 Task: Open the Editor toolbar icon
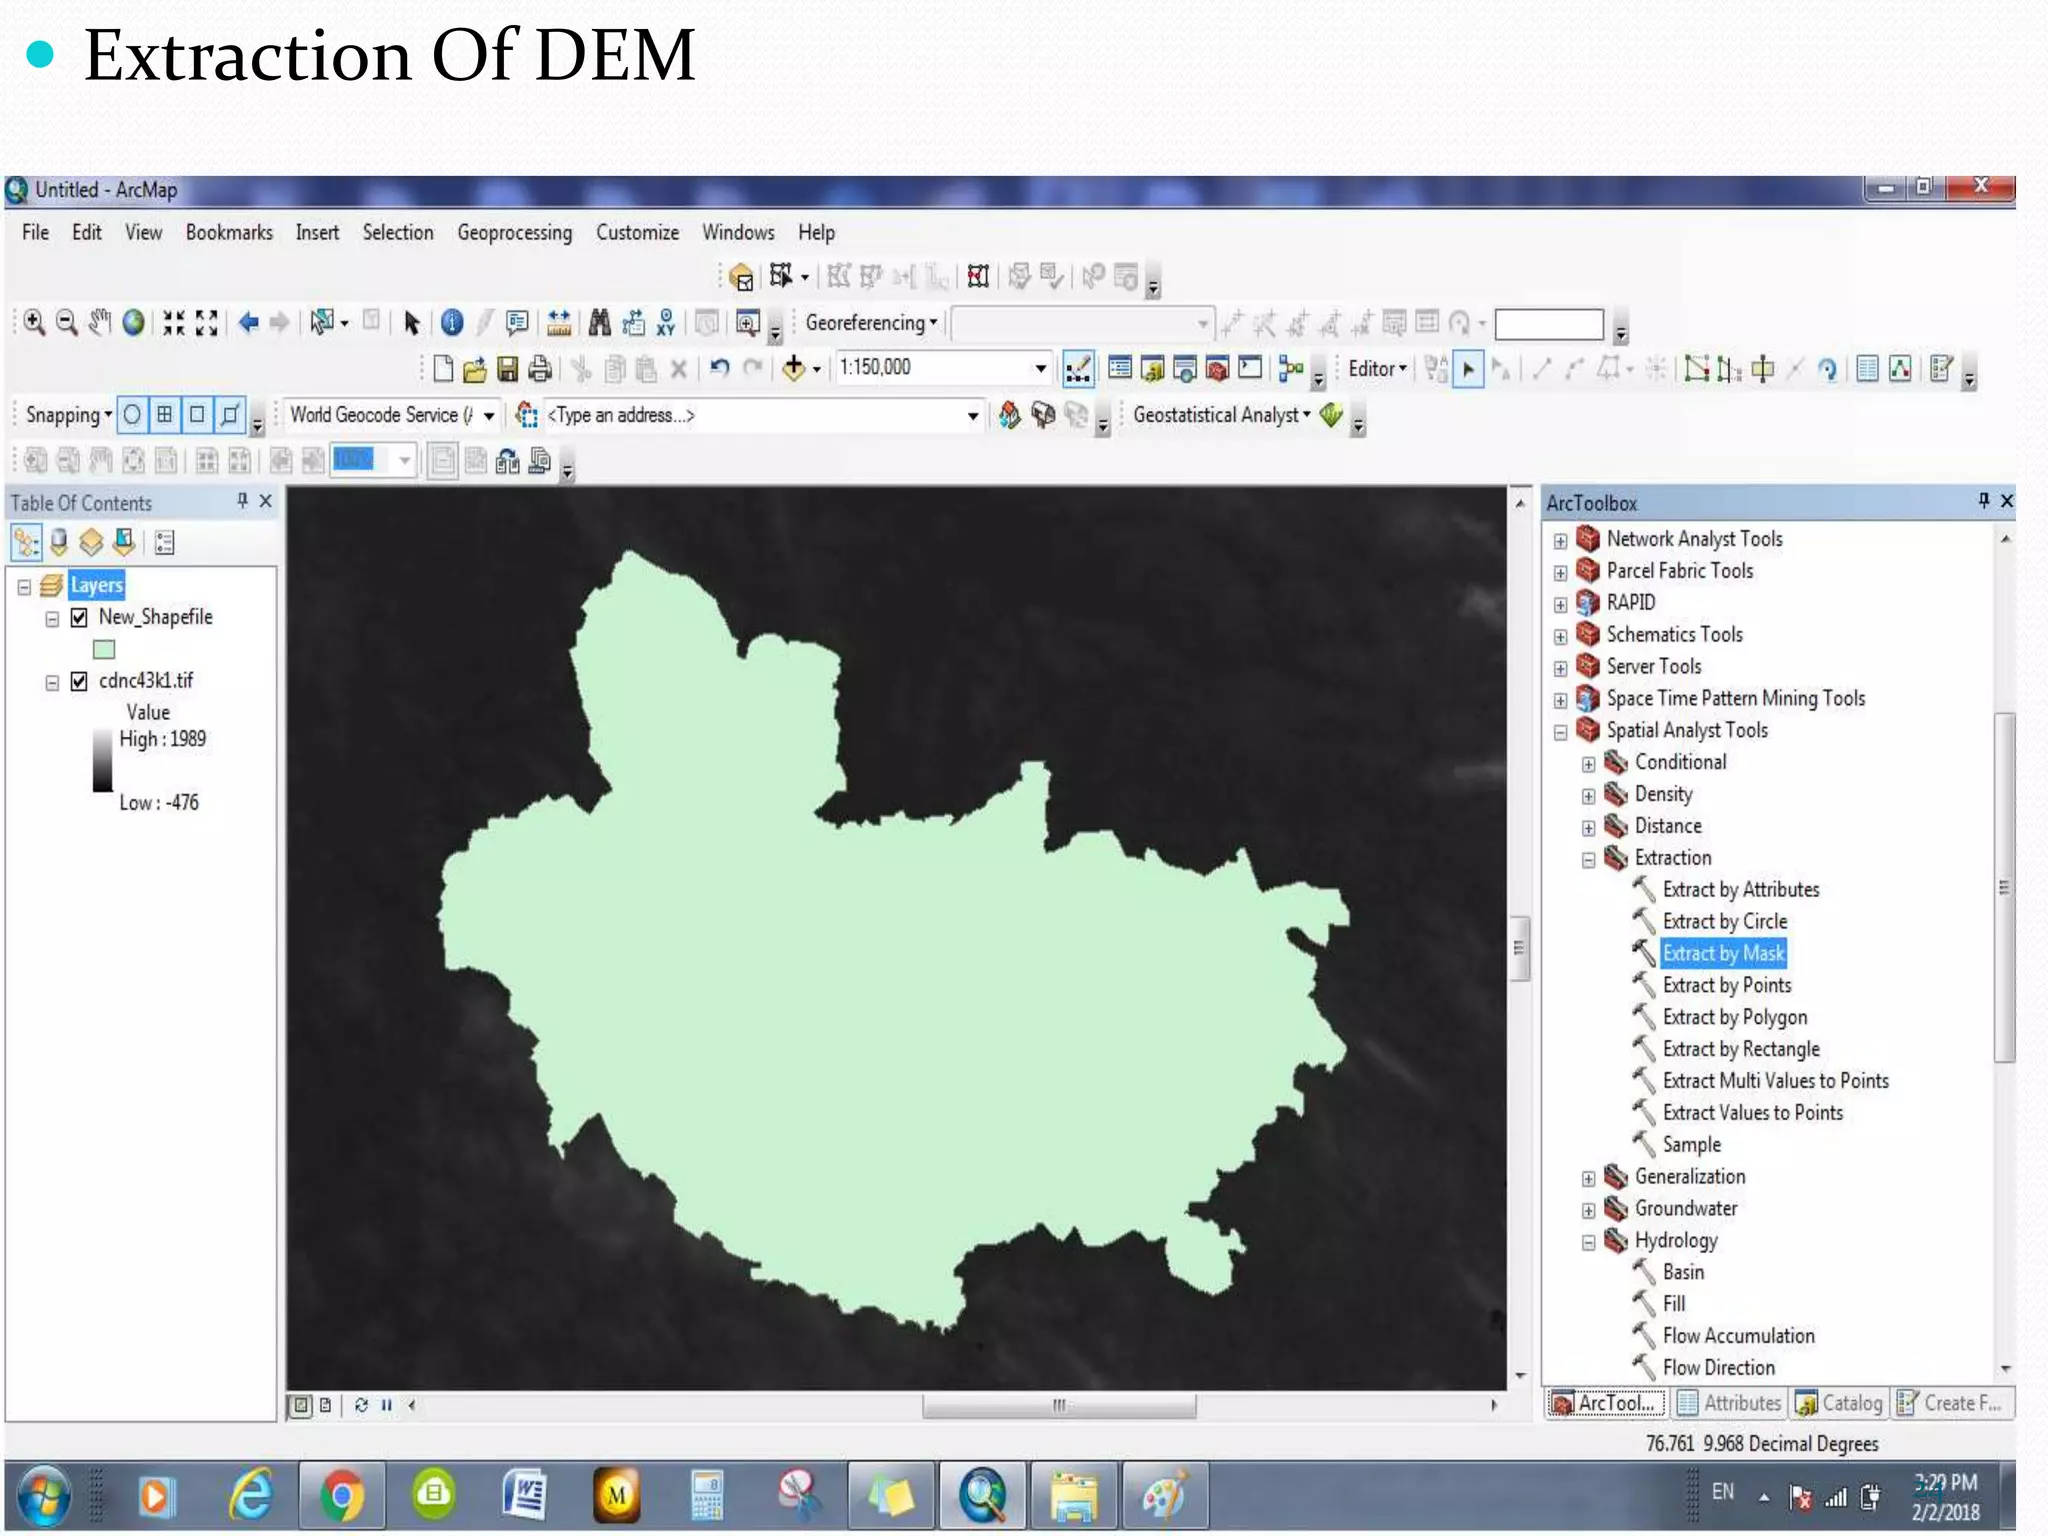click(1078, 369)
